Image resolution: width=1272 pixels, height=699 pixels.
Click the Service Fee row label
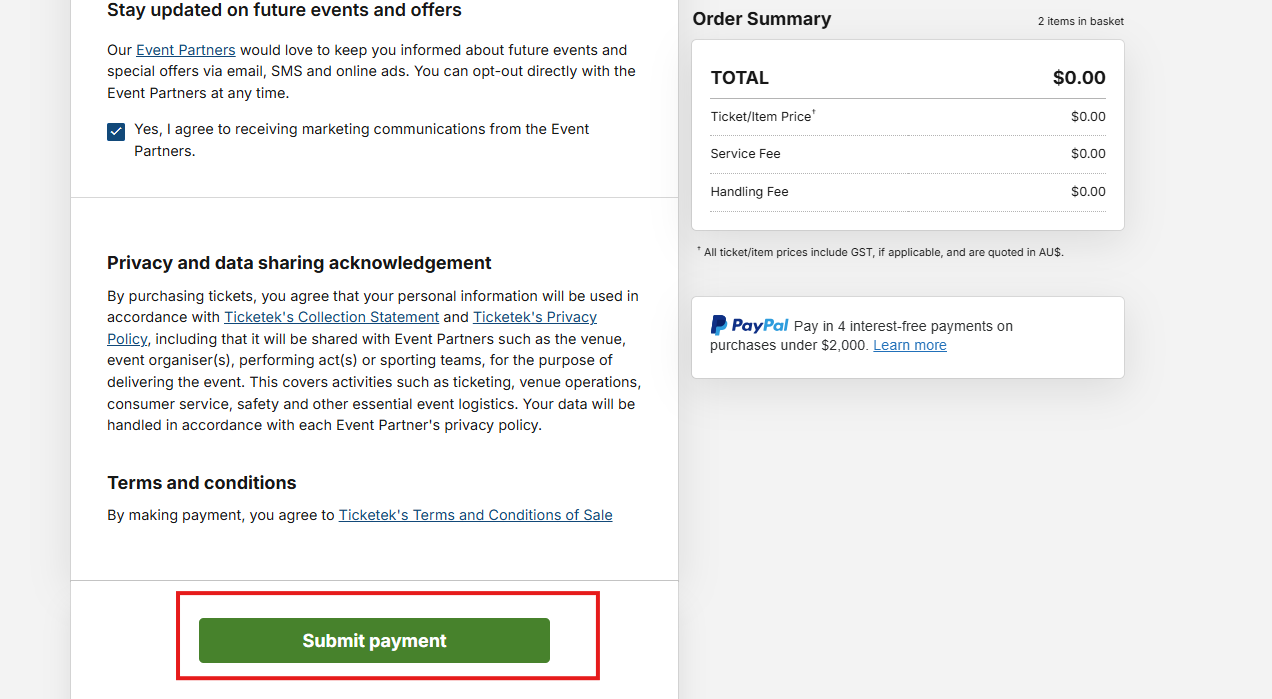745,154
